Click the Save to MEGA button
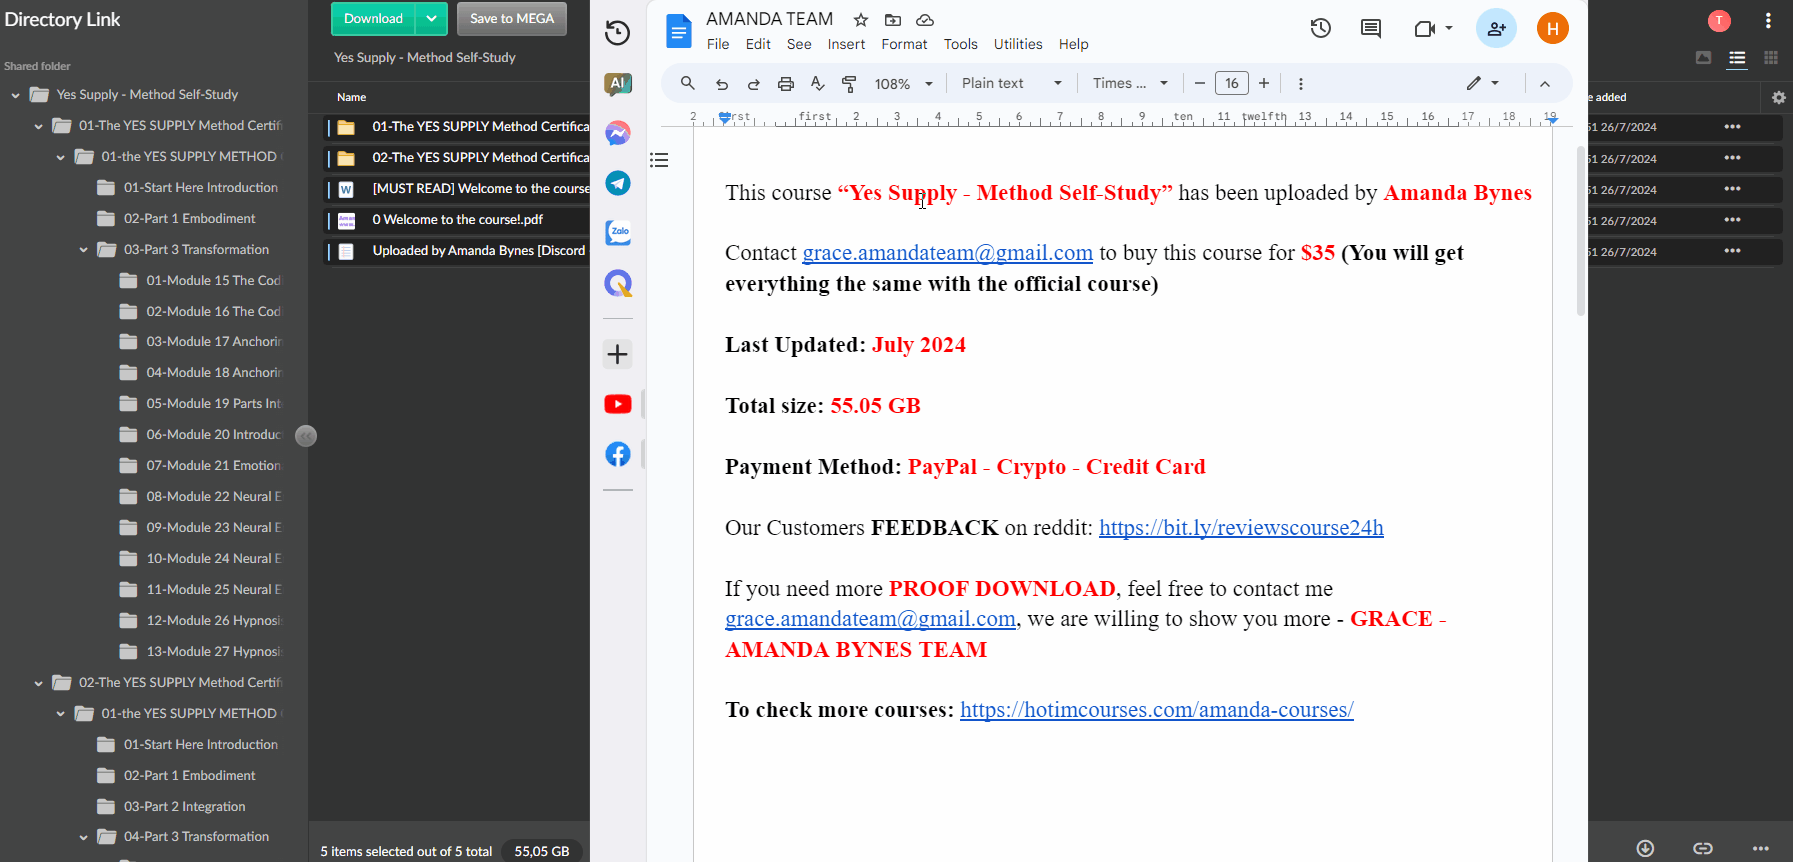 coord(512,19)
